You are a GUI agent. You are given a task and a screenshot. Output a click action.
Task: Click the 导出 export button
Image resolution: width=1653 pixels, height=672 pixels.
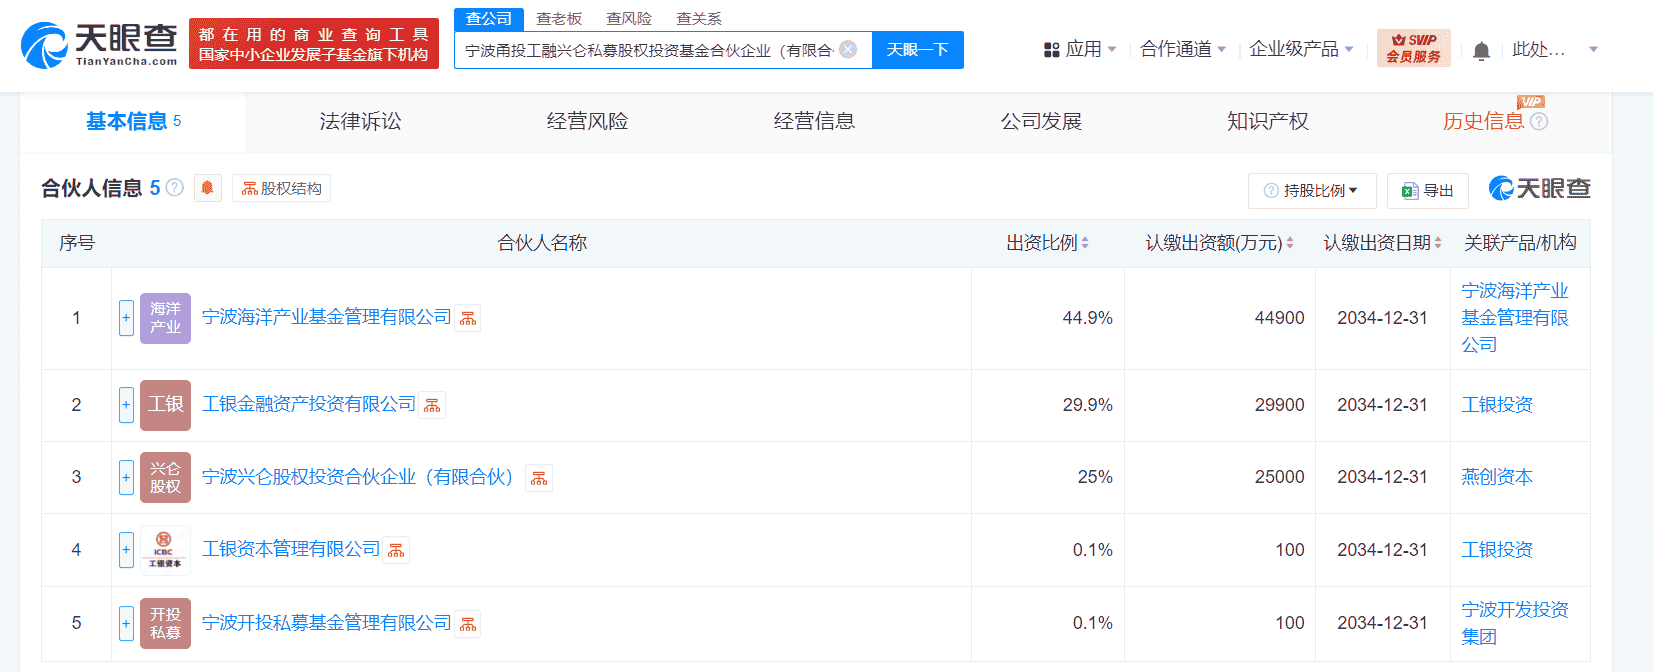click(1427, 190)
